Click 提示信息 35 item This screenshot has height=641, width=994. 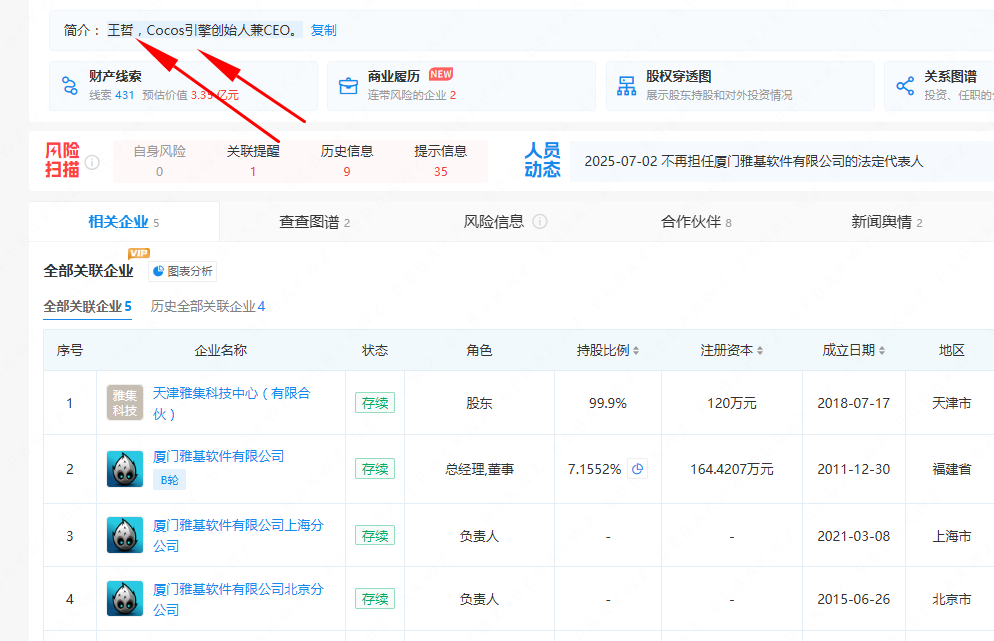point(441,161)
